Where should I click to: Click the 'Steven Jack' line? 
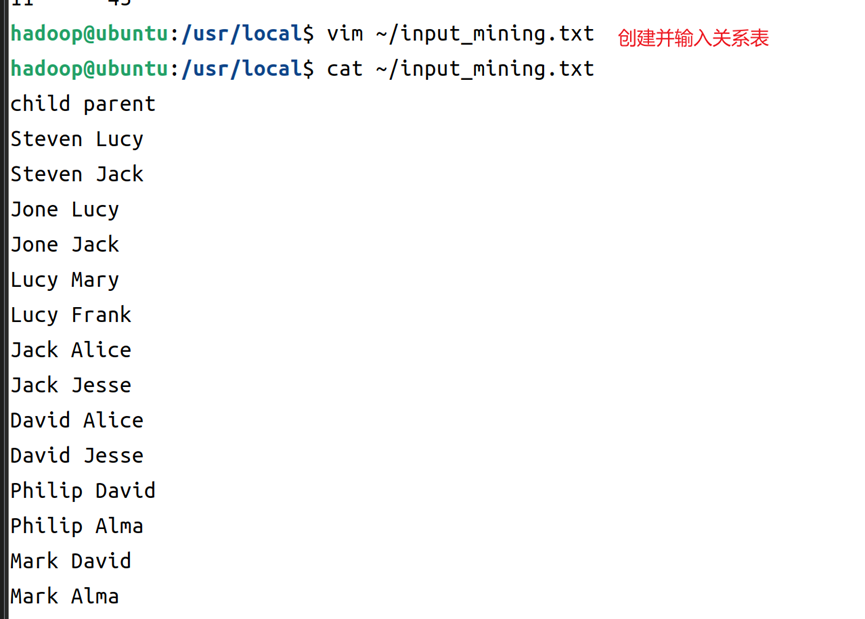(77, 174)
